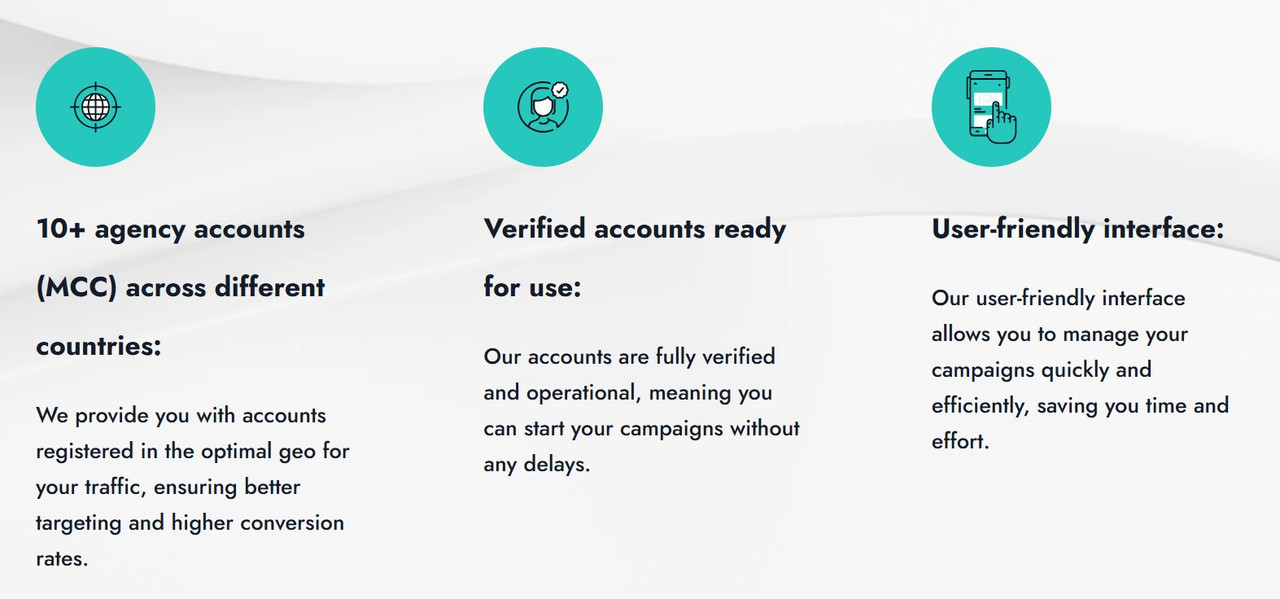Image resolution: width=1280 pixels, height=599 pixels.
Task: Click the pointing hand on the smartphone icon
Action: pos(1001,124)
